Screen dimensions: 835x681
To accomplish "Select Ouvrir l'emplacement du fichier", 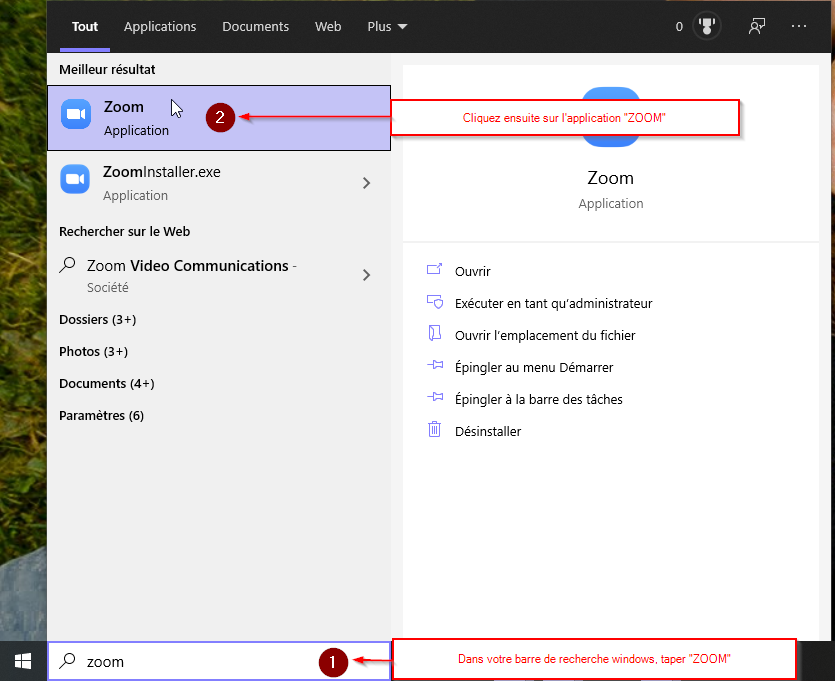I will tap(544, 335).
